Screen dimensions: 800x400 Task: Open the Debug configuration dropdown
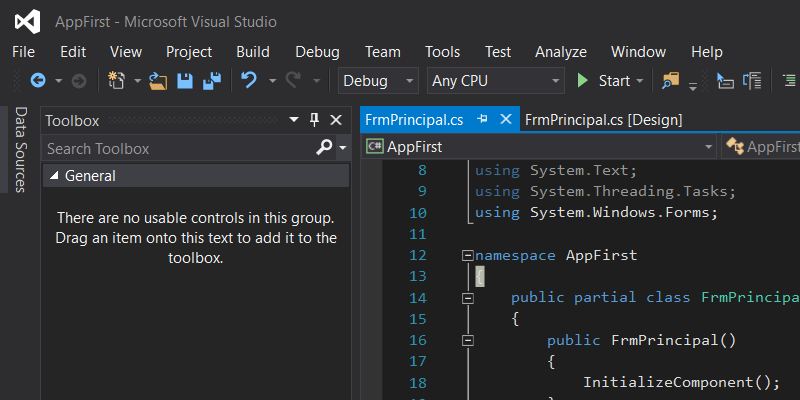379,81
